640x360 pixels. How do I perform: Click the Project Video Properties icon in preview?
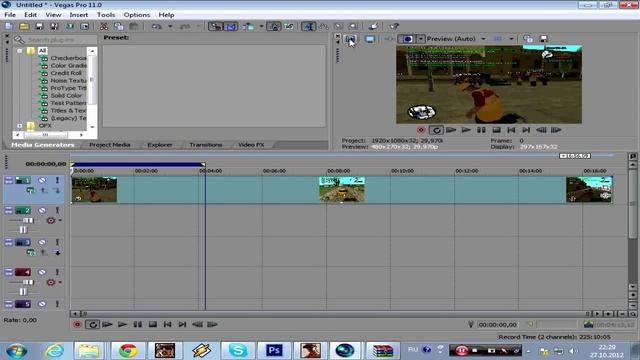click(351, 39)
